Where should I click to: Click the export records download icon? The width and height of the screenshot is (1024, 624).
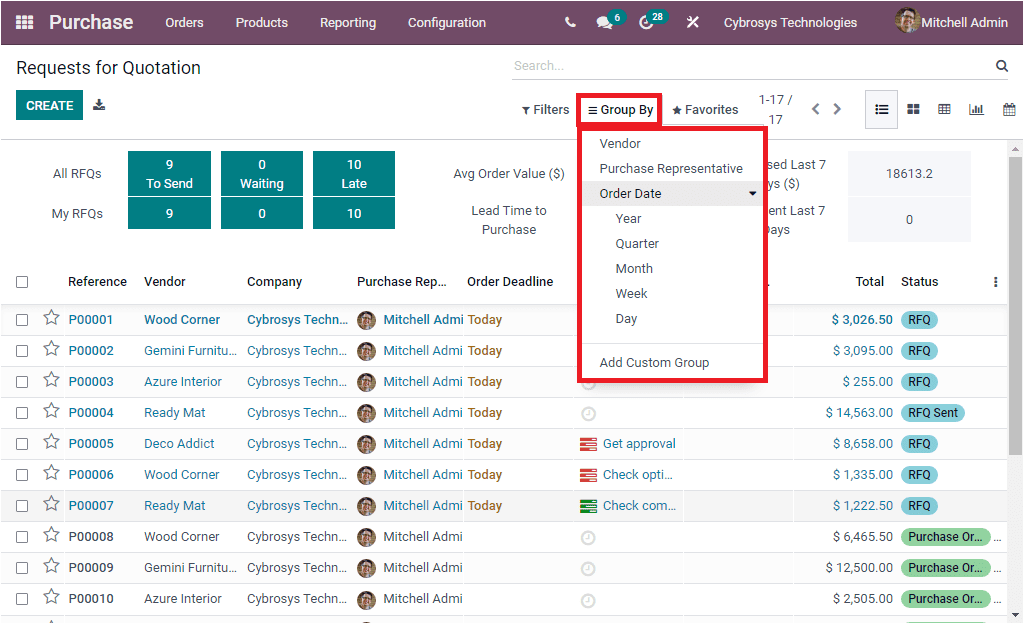coord(99,104)
